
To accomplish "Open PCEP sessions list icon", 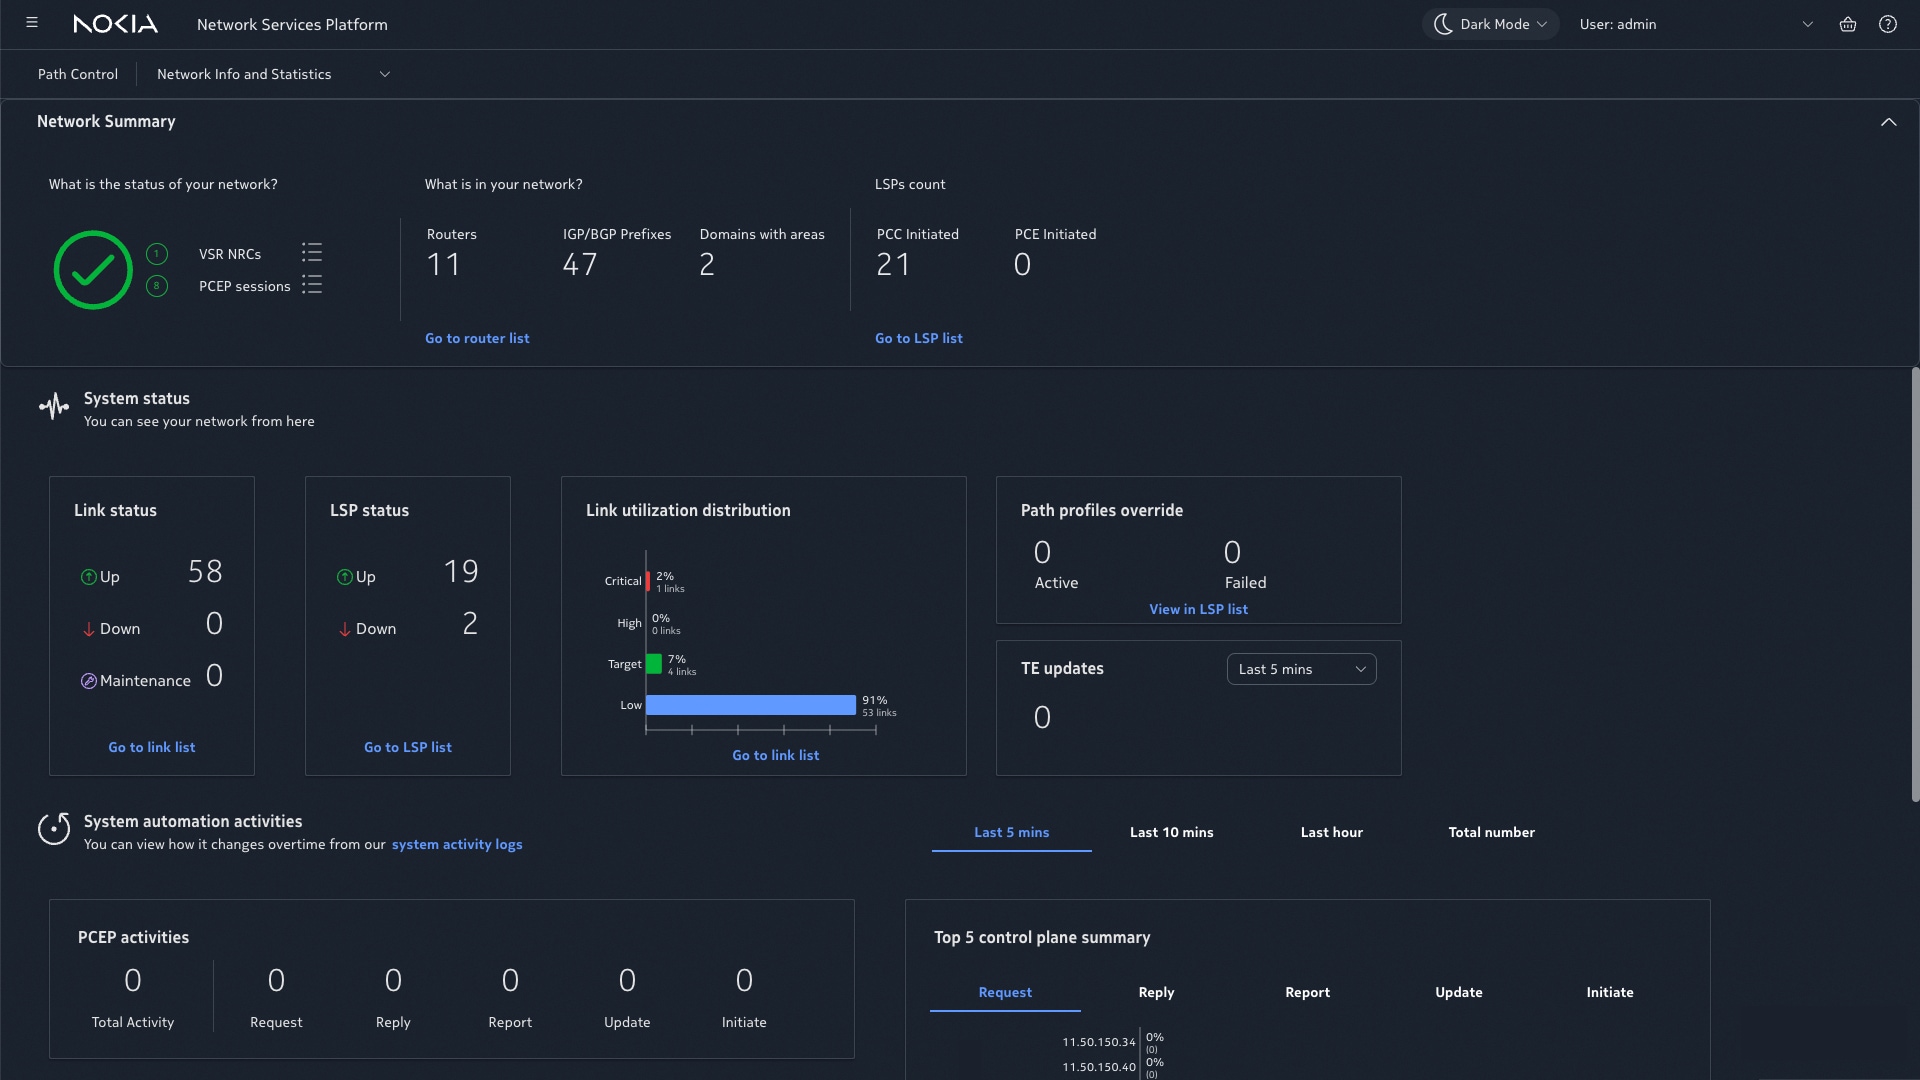I will click(312, 285).
